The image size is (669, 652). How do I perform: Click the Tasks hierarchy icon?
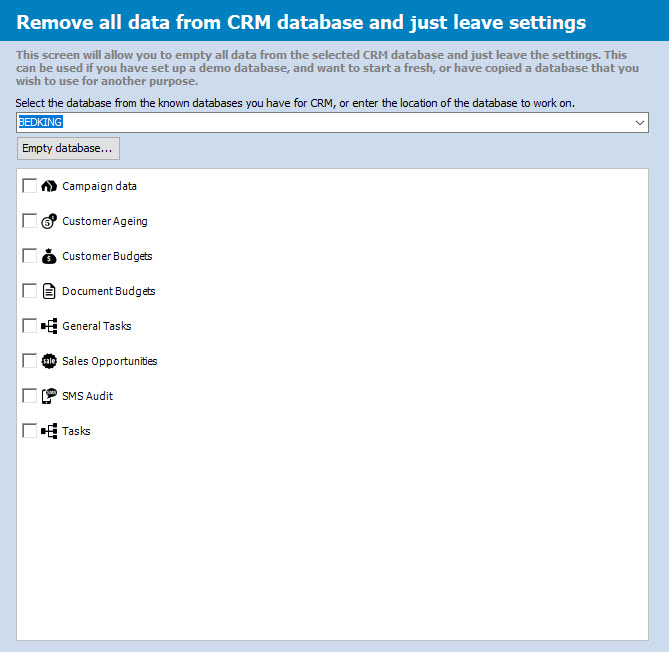49,431
